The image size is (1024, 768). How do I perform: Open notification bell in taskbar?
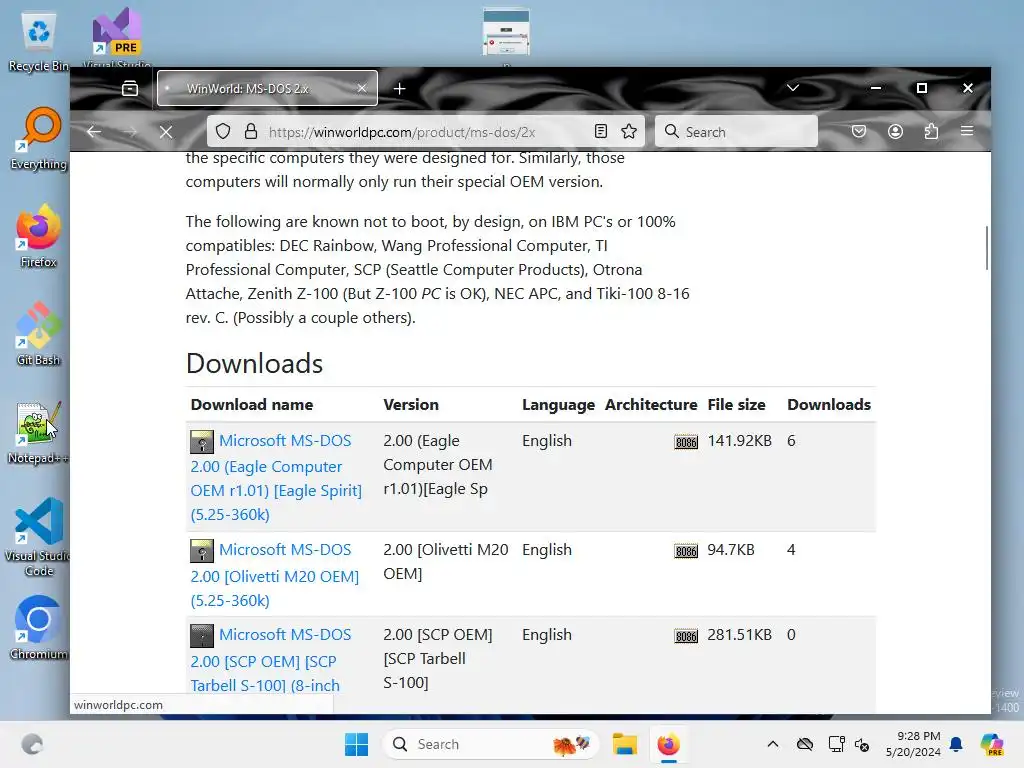click(956, 744)
